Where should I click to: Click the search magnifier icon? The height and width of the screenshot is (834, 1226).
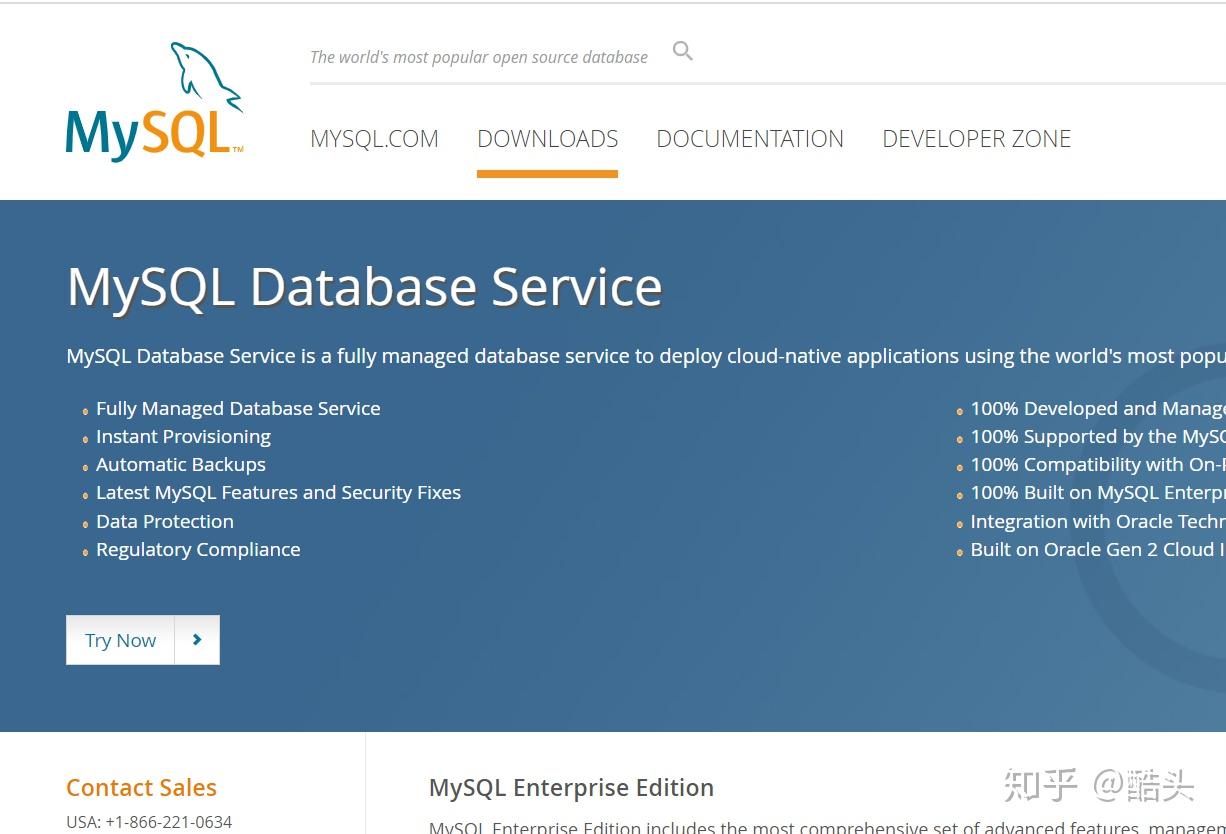683,50
